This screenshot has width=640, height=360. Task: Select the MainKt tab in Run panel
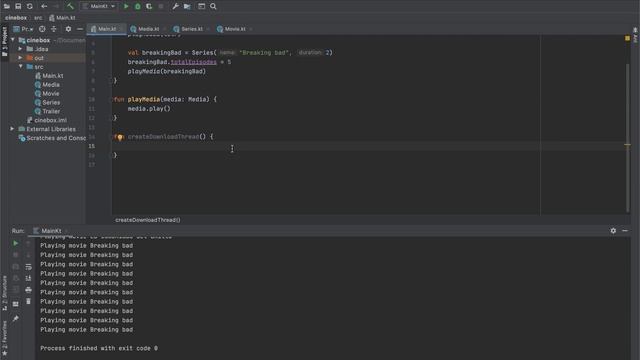pyautogui.click(x=47, y=231)
